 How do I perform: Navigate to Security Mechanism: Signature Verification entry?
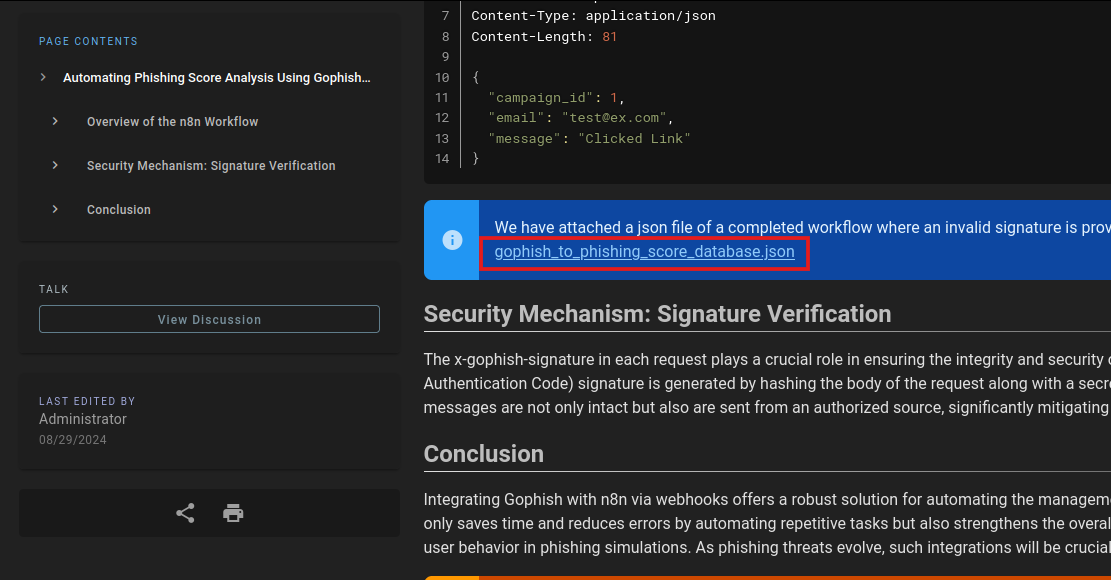click(211, 166)
